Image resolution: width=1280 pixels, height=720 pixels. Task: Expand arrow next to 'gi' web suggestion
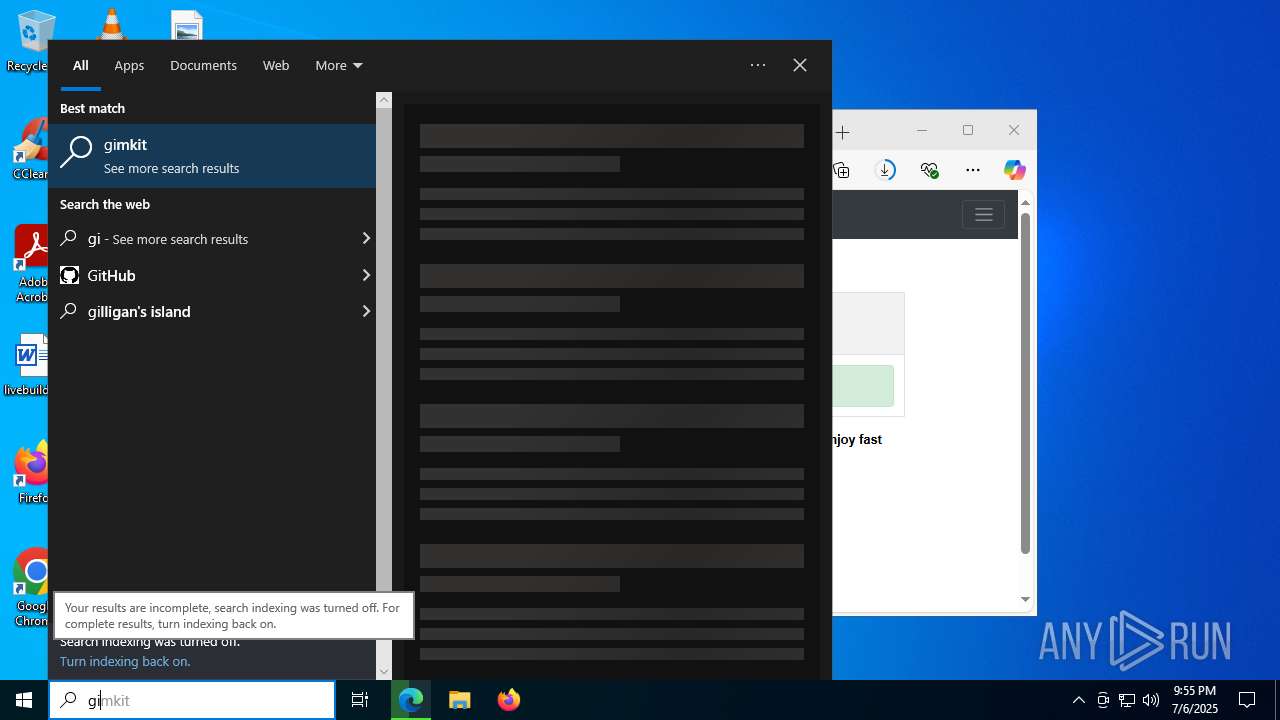pyautogui.click(x=366, y=239)
